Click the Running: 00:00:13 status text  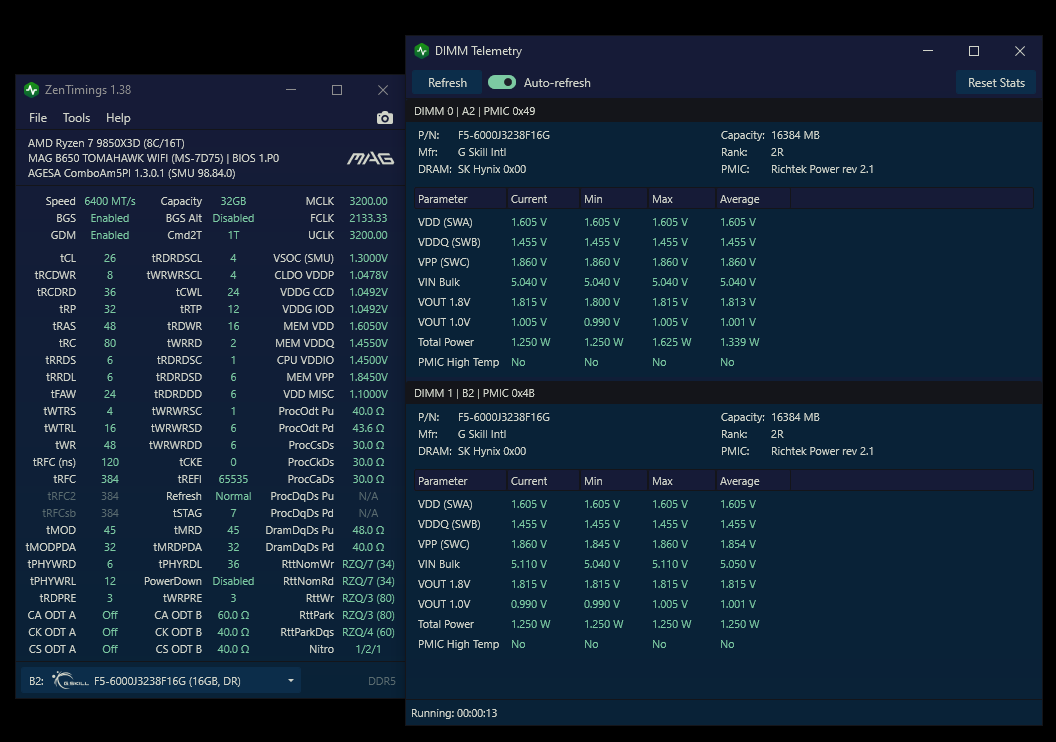(454, 713)
